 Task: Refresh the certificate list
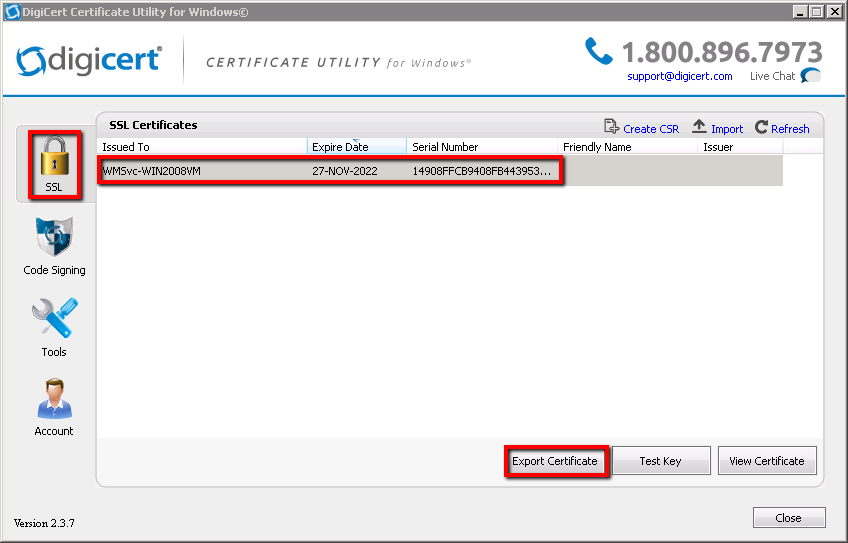click(x=762, y=128)
